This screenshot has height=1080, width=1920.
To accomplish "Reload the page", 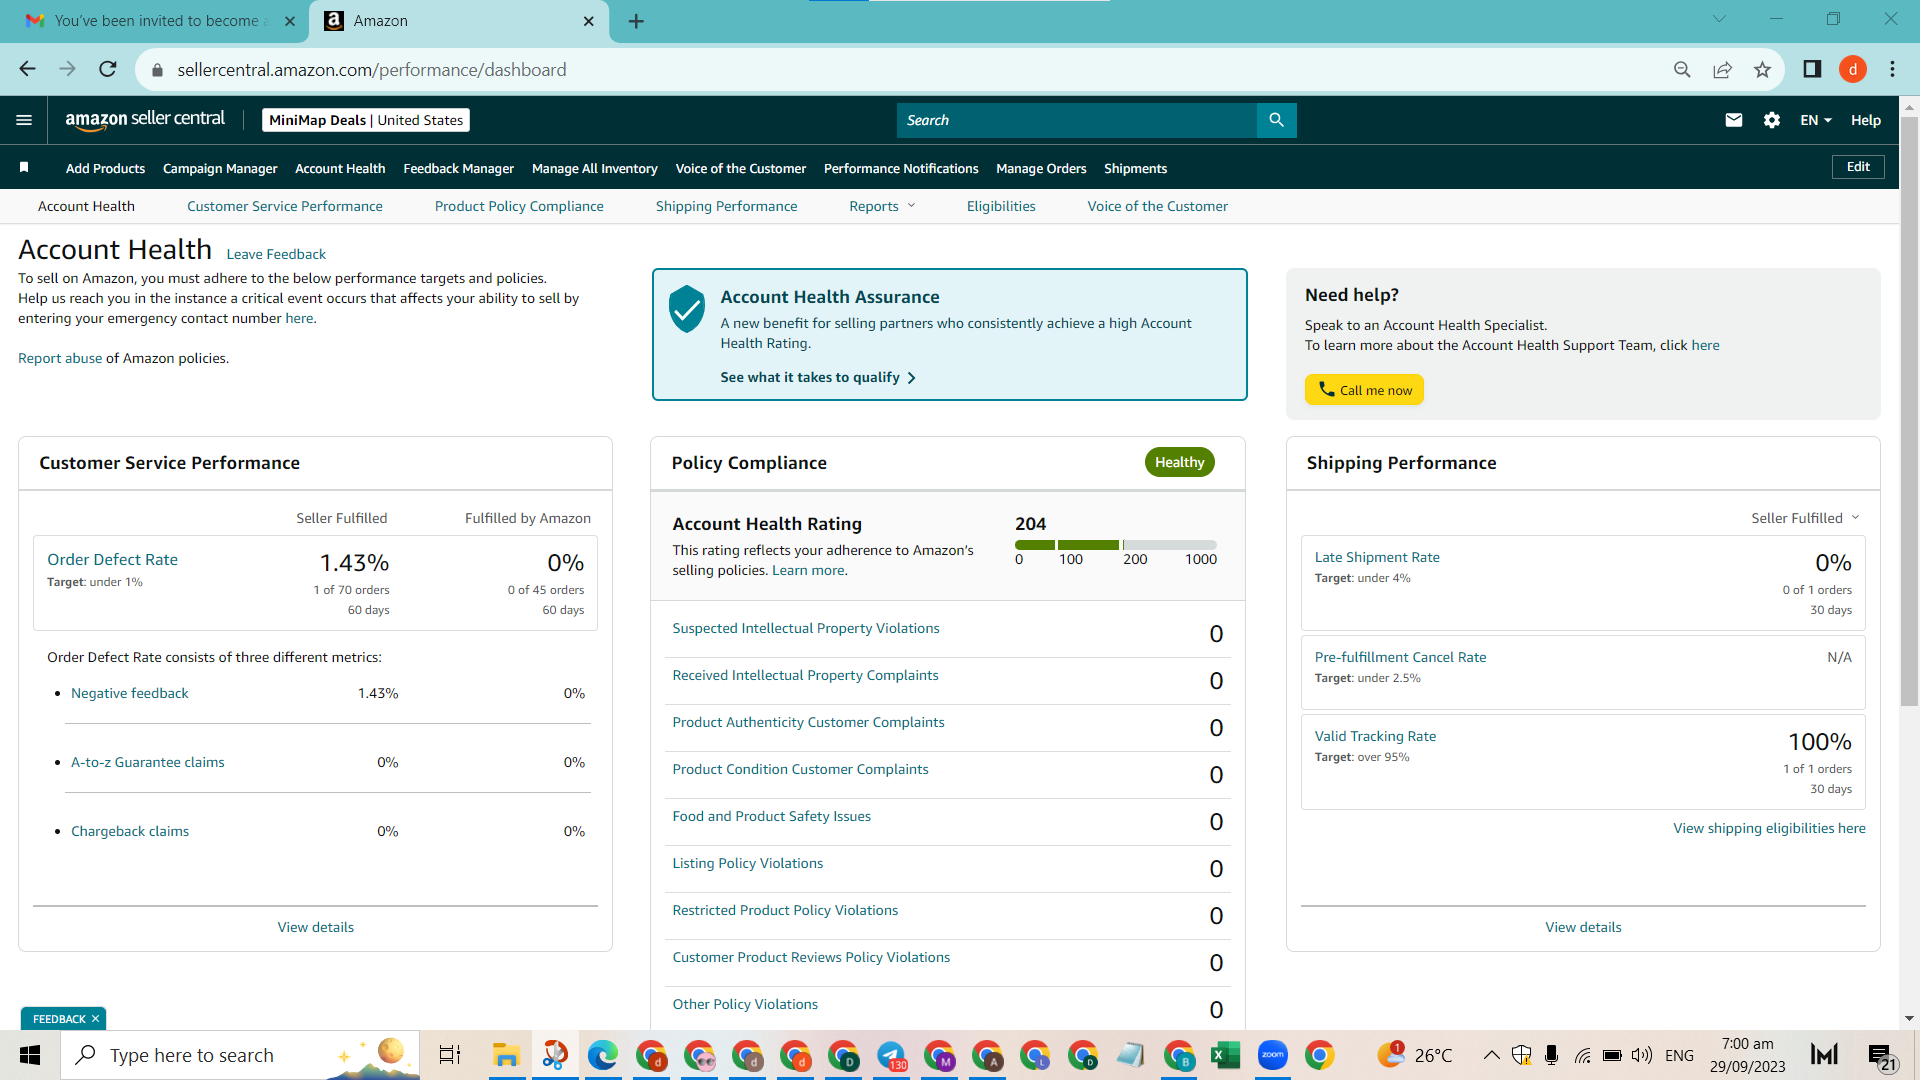I will (108, 69).
